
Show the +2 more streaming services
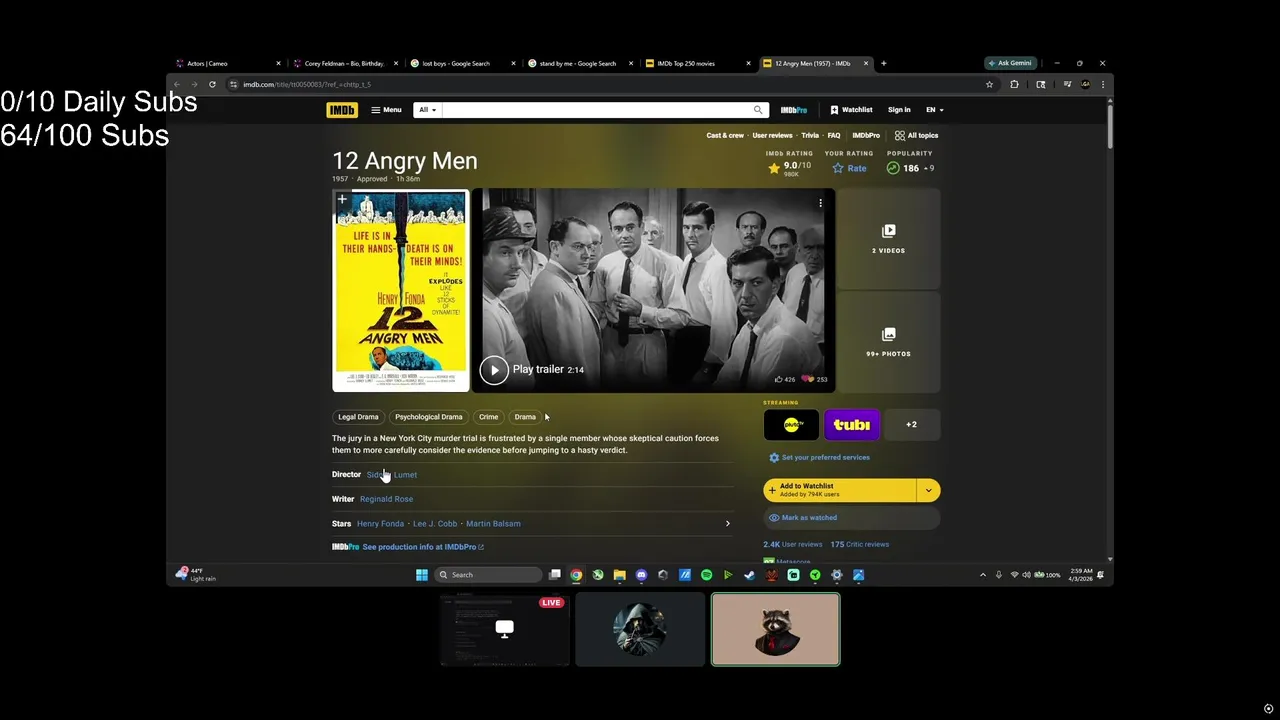pyautogui.click(x=911, y=425)
